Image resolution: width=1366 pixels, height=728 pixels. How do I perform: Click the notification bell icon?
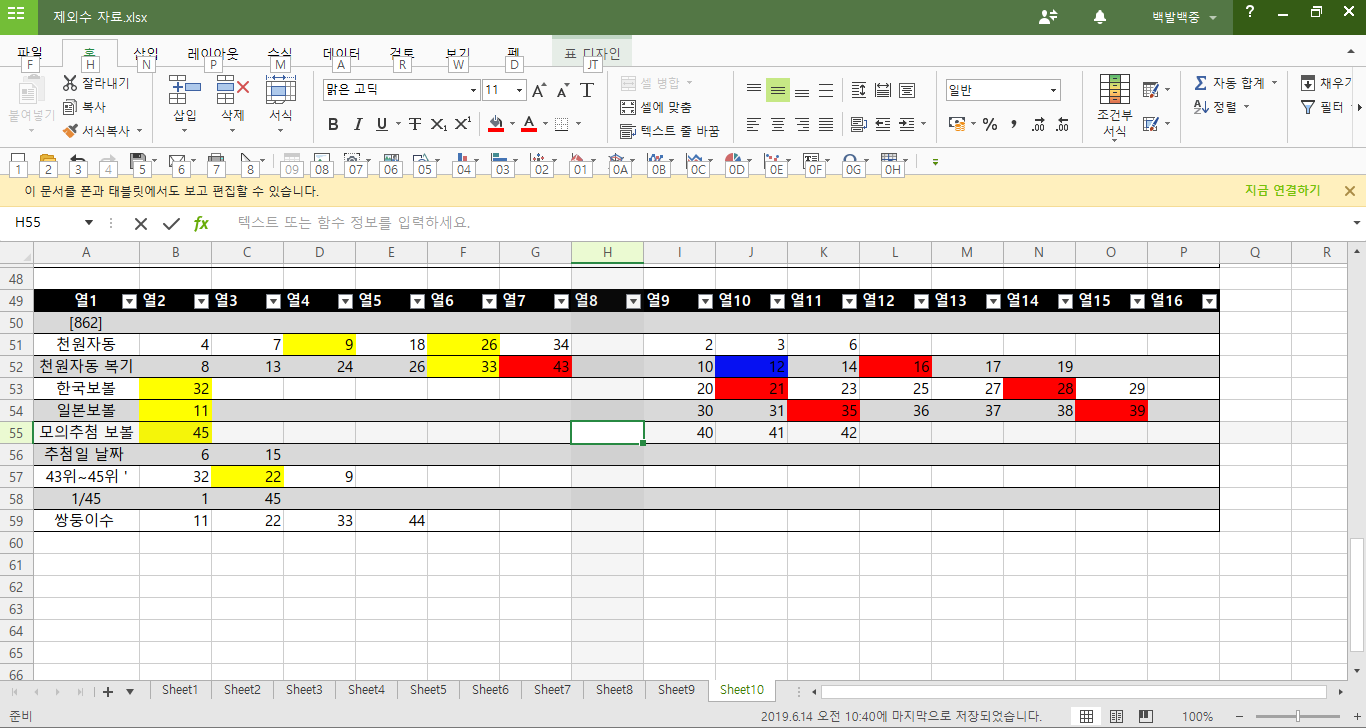pyautogui.click(x=1100, y=17)
